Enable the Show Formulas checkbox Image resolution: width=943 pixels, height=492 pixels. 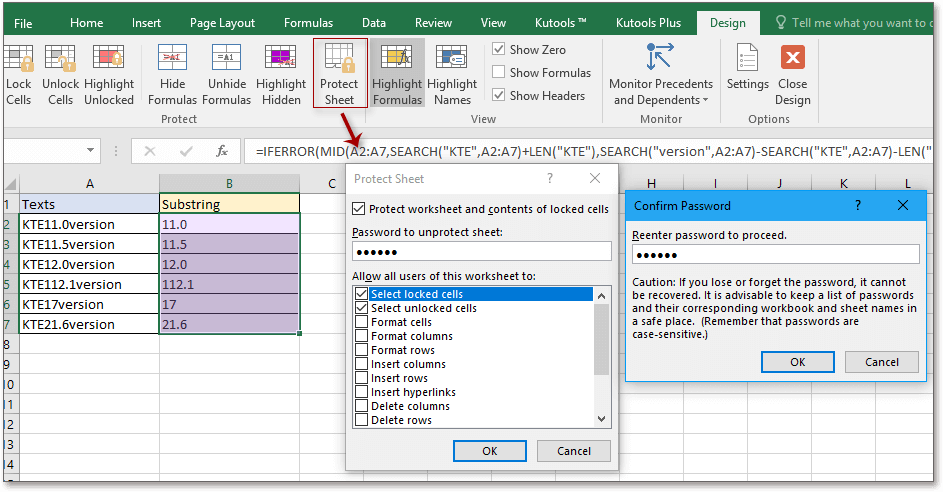pos(499,73)
